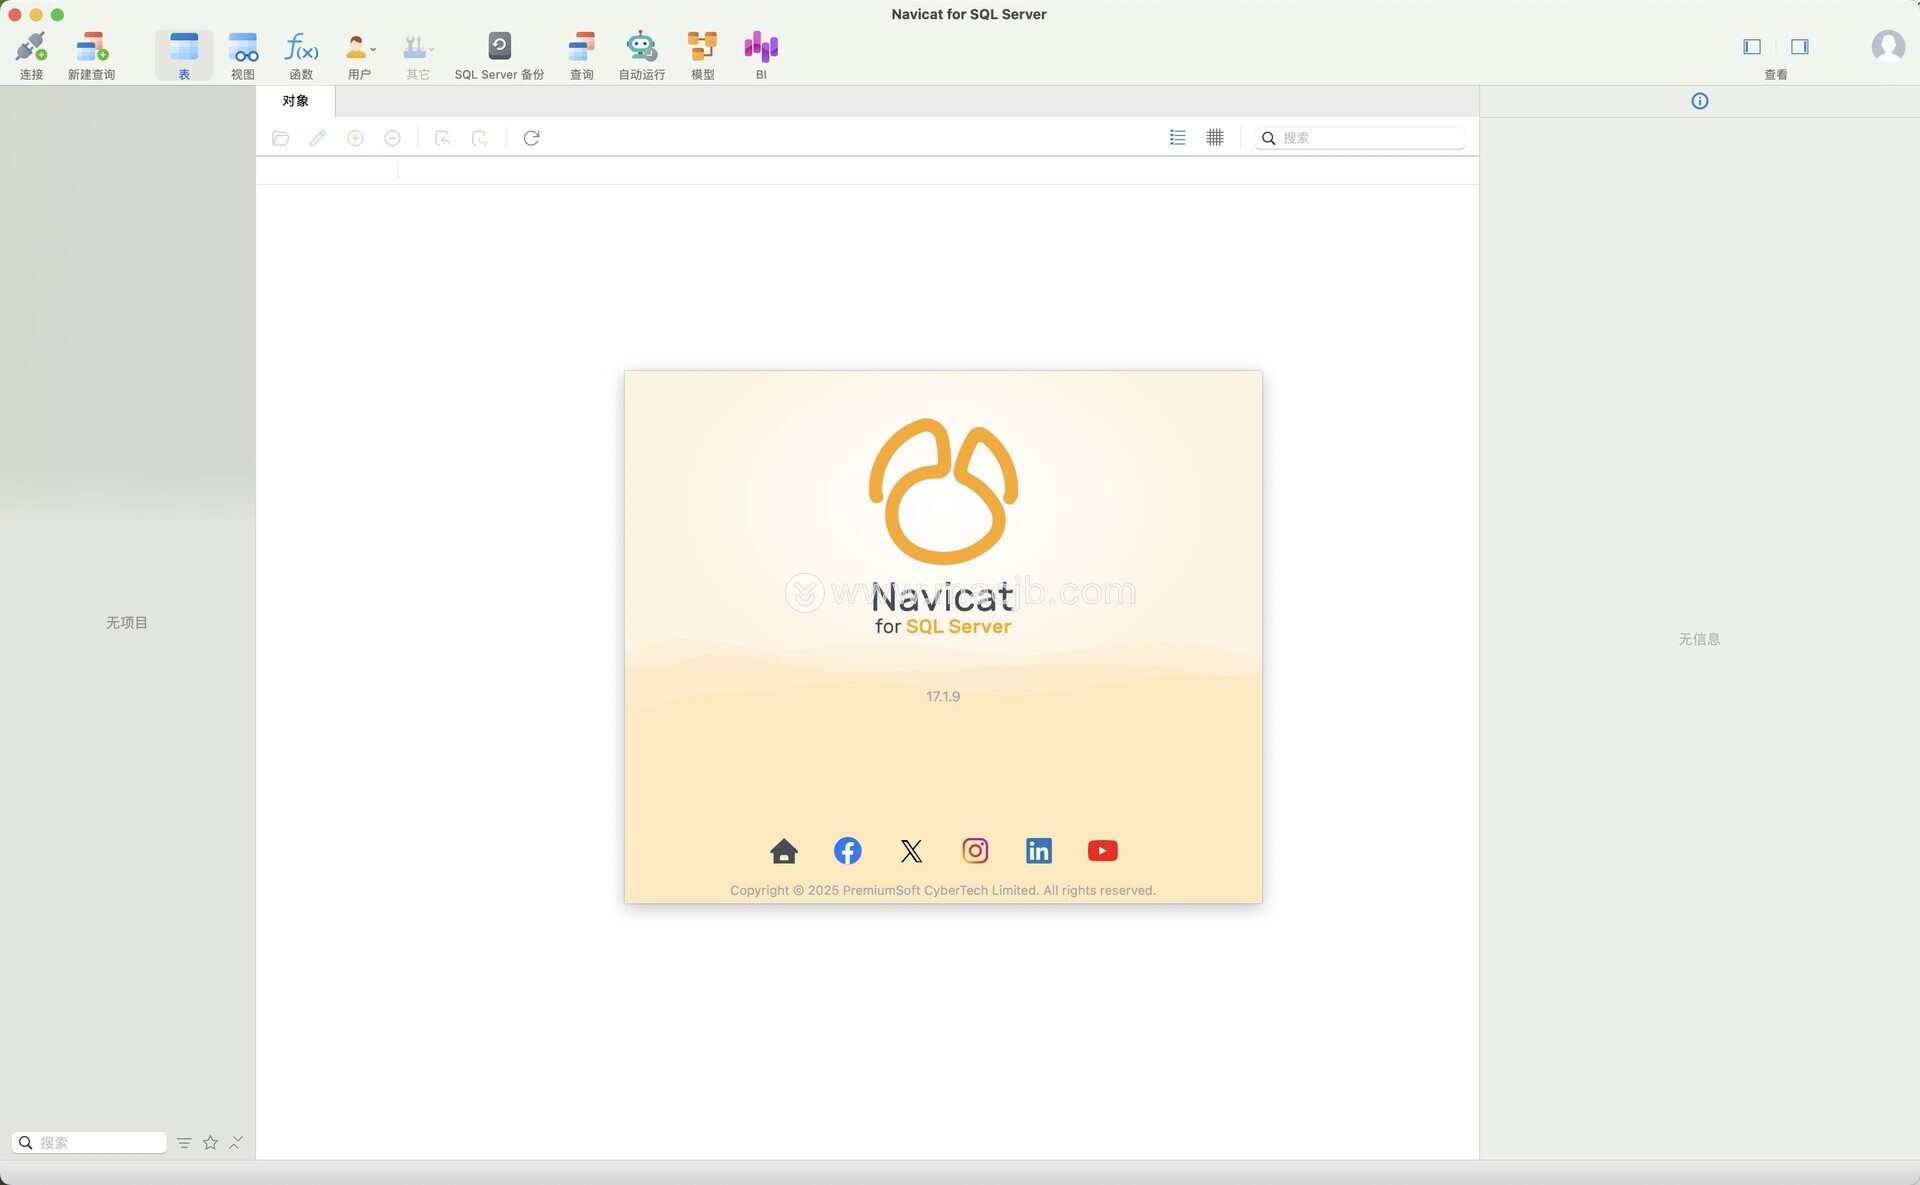Switch to grid detail view
1920x1185 pixels.
point(1215,138)
